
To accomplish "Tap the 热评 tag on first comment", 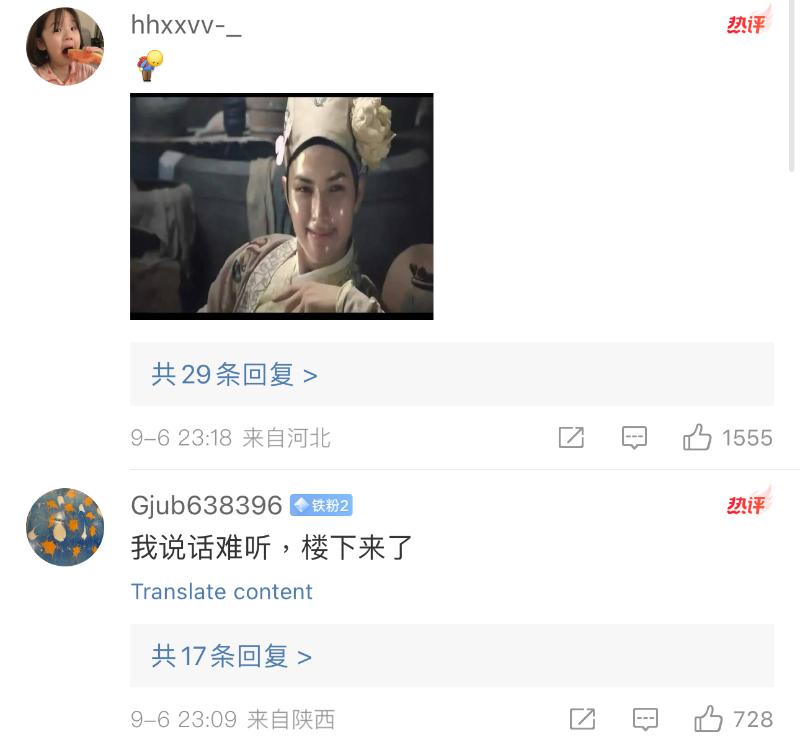I will click(x=749, y=21).
